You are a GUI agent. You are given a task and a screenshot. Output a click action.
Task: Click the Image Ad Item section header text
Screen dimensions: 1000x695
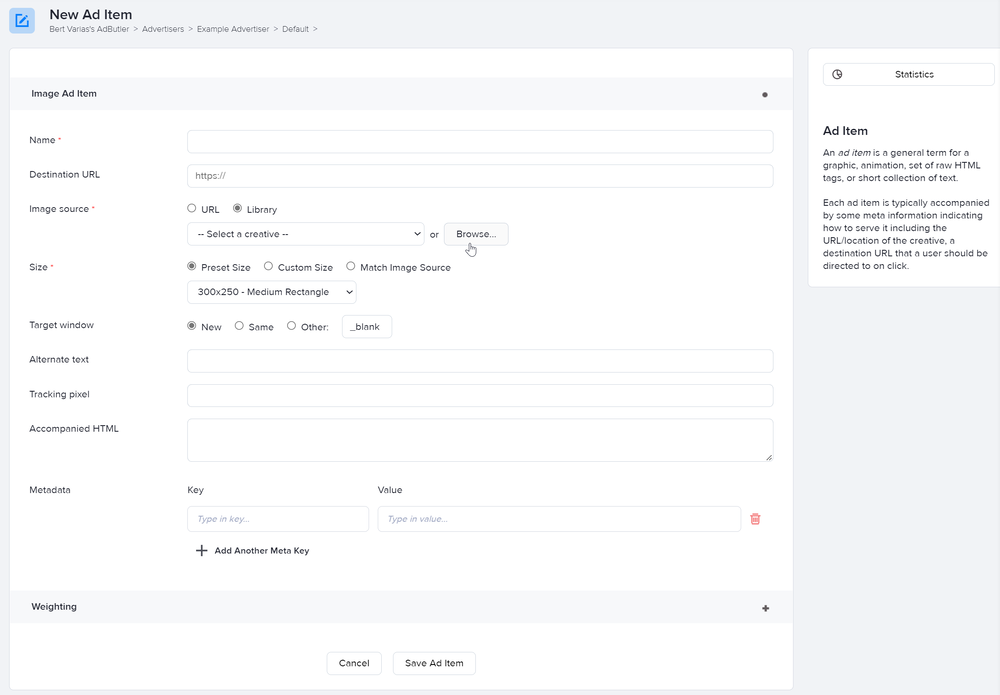(x=64, y=93)
